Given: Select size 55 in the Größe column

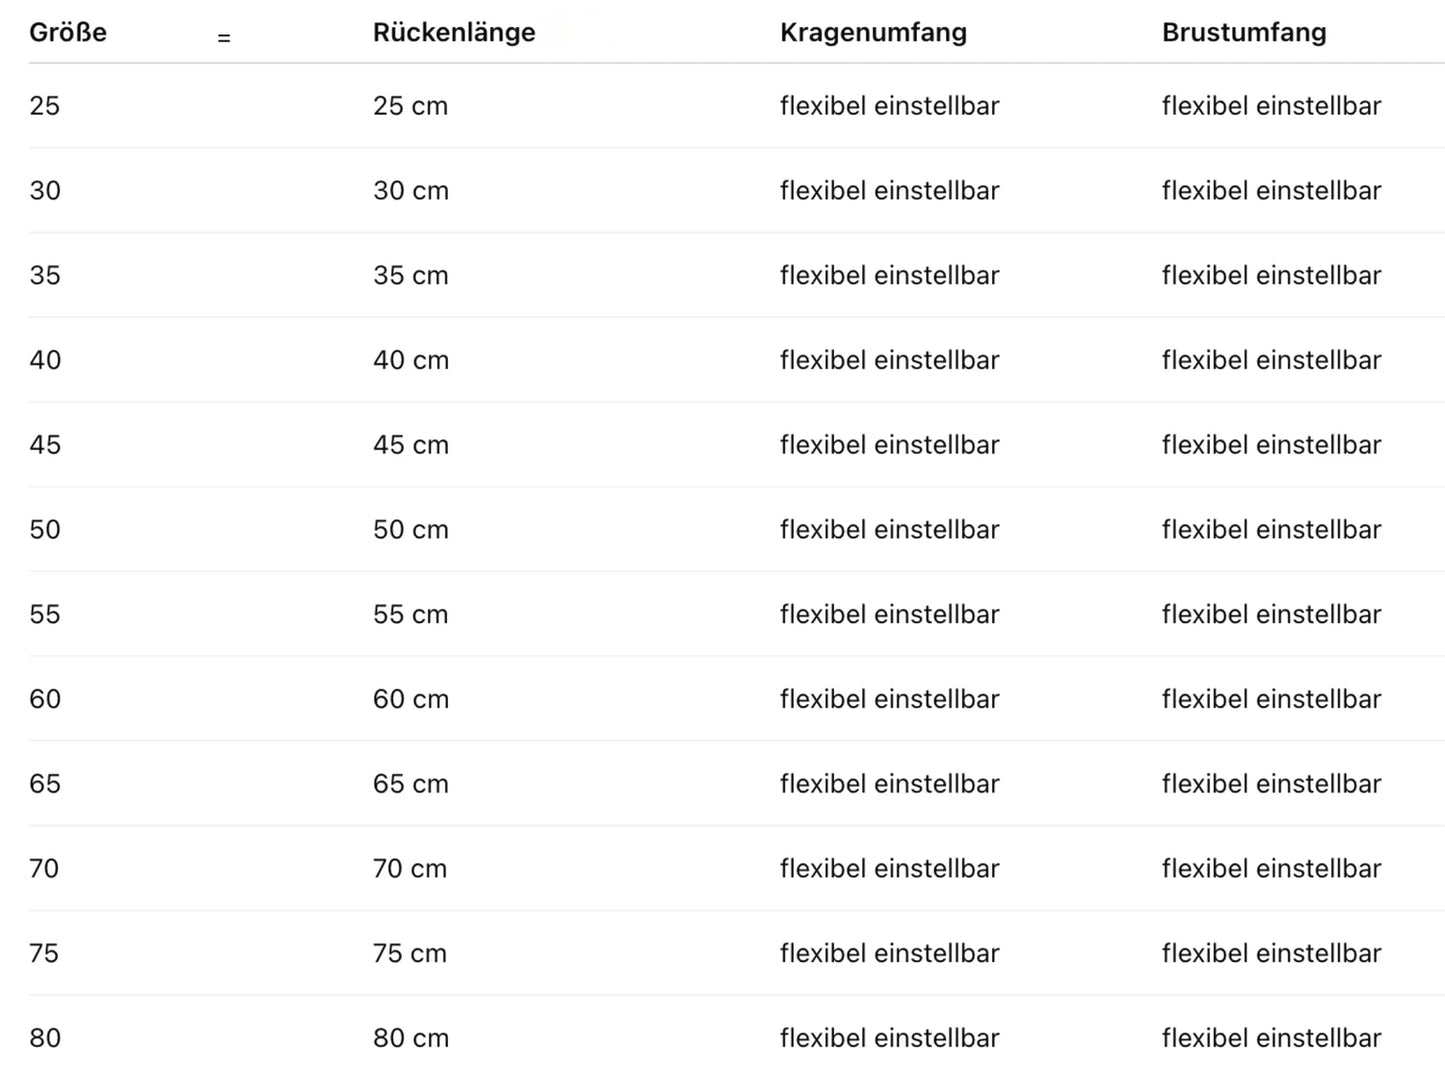Looking at the screenshot, I should (45, 615).
